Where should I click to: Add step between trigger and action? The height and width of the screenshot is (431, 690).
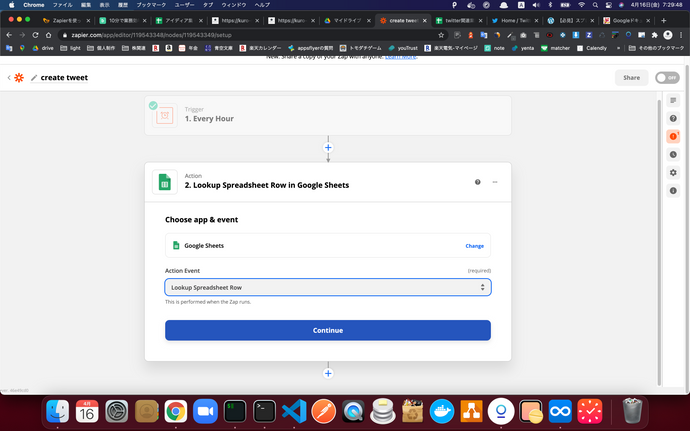click(x=328, y=147)
